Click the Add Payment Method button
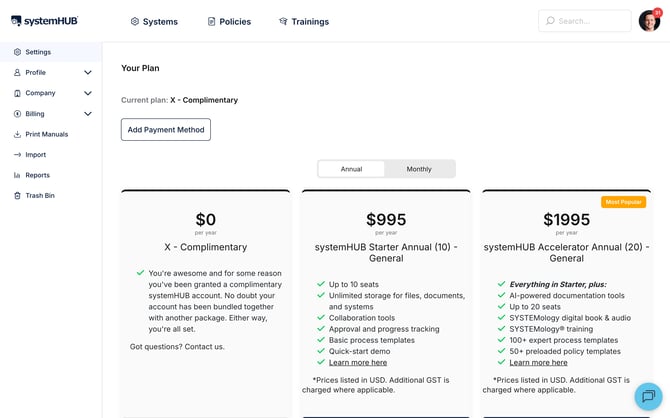Viewport: 670px width, 418px height. pyautogui.click(x=166, y=130)
